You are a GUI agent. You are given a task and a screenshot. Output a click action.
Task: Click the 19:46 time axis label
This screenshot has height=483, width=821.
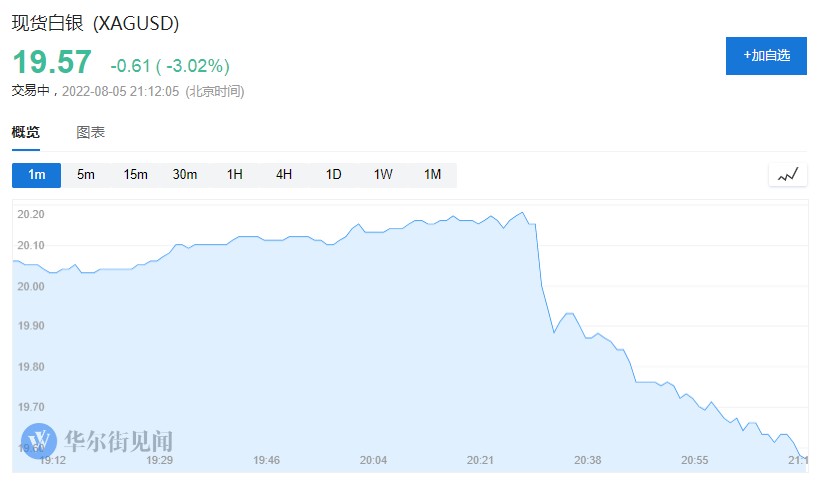[x=266, y=460]
